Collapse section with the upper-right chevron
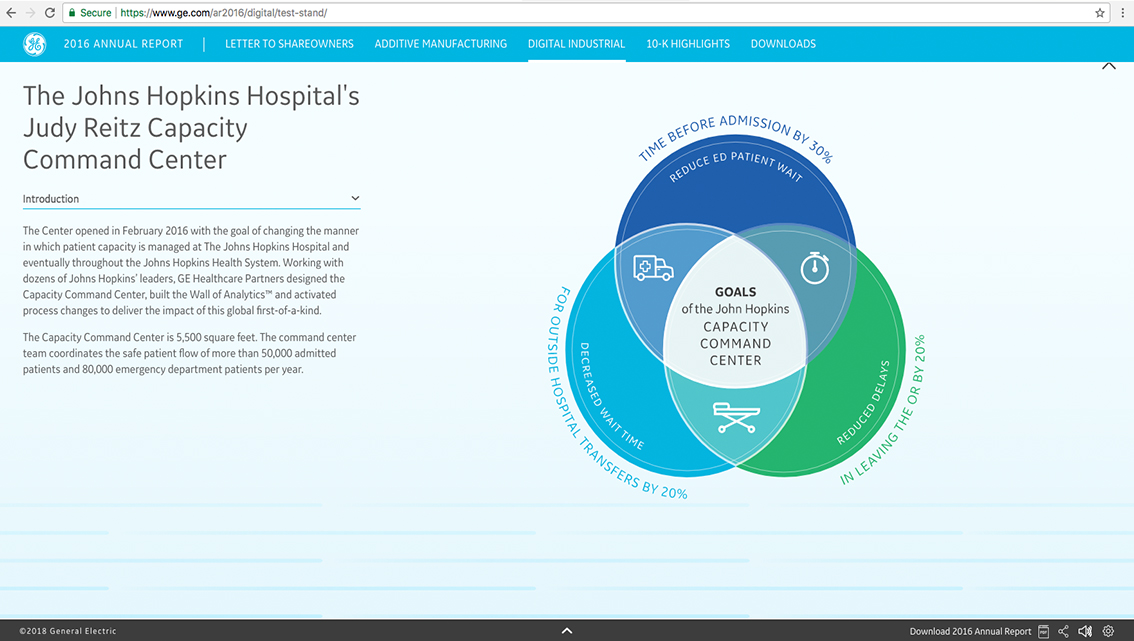 (1109, 66)
